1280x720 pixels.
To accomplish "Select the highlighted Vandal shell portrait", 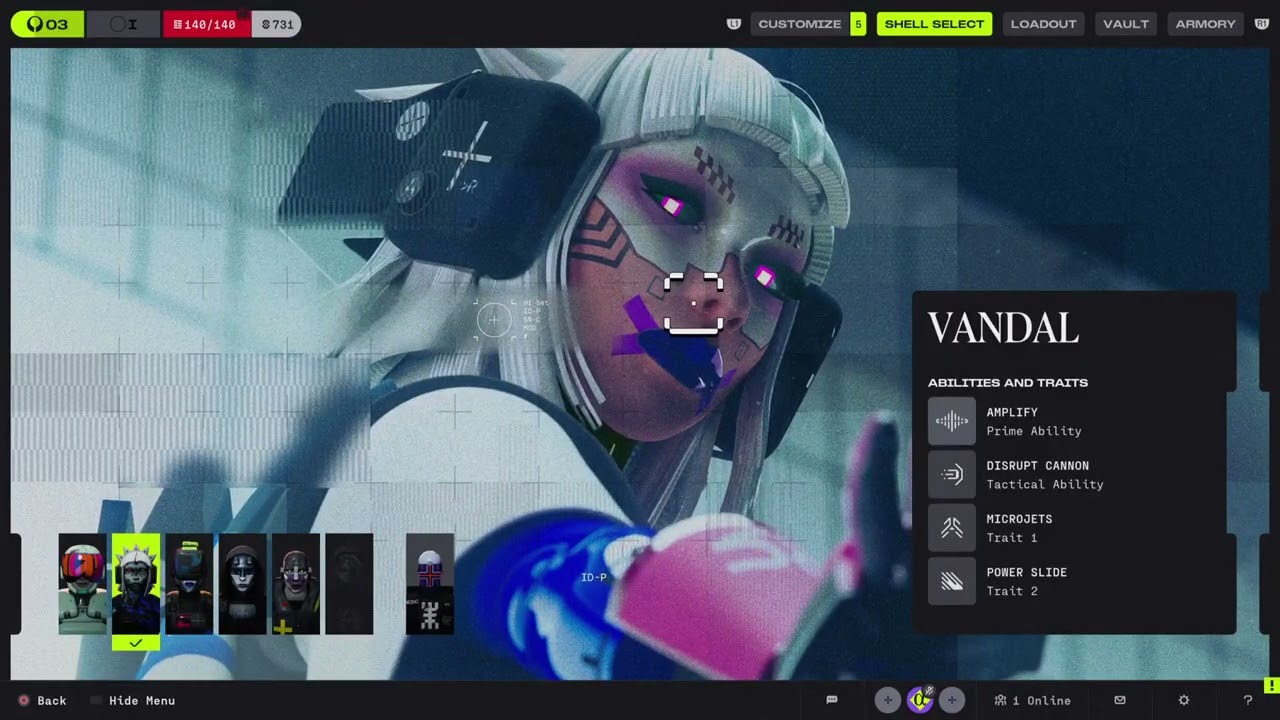I will click(x=136, y=584).
